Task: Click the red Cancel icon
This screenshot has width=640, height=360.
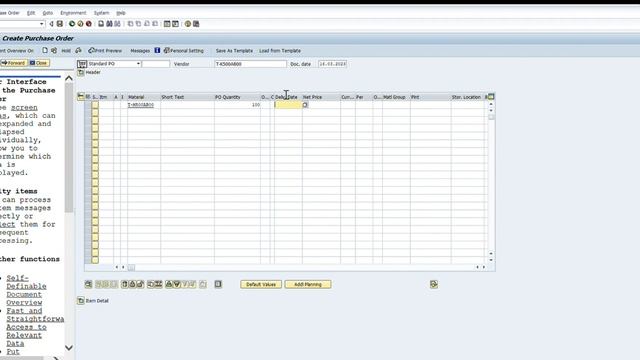Action: click(x=89, y=24)
